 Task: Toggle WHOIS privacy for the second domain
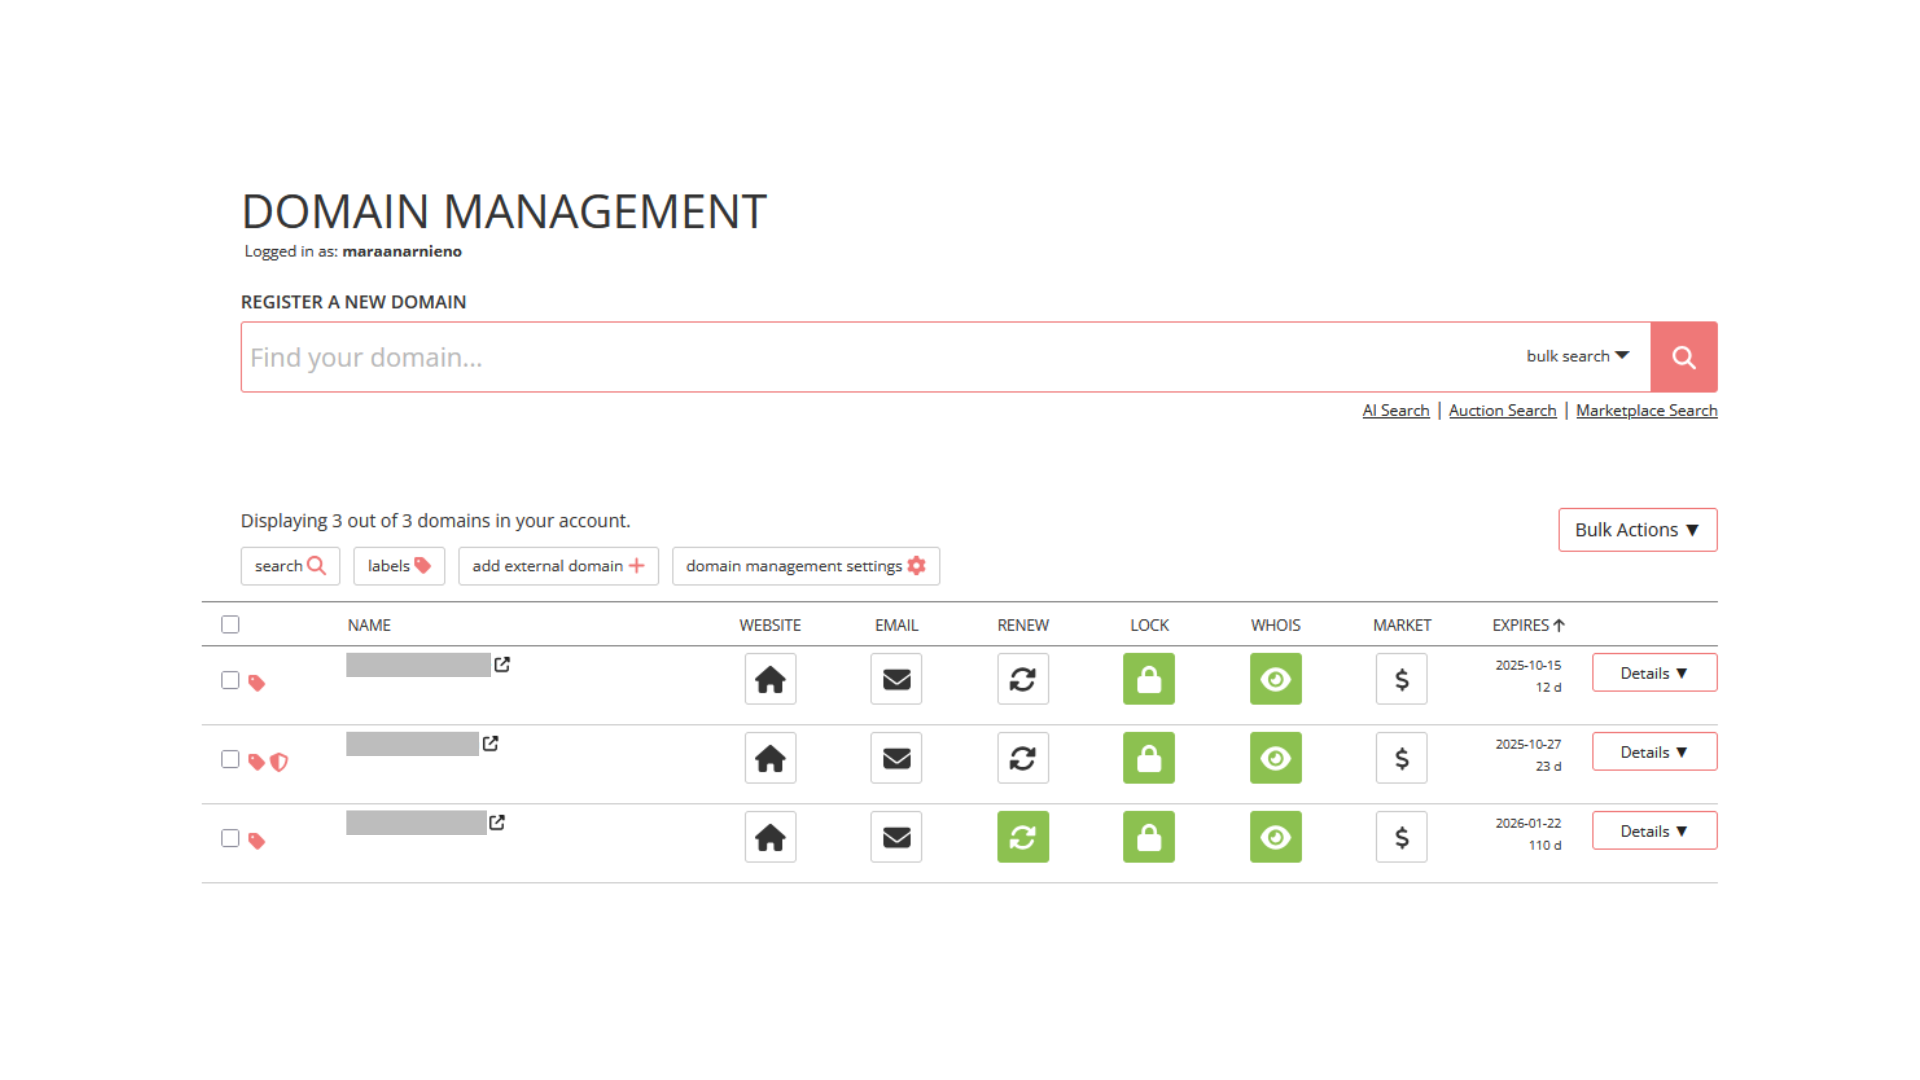click(x=1275, y=758)
